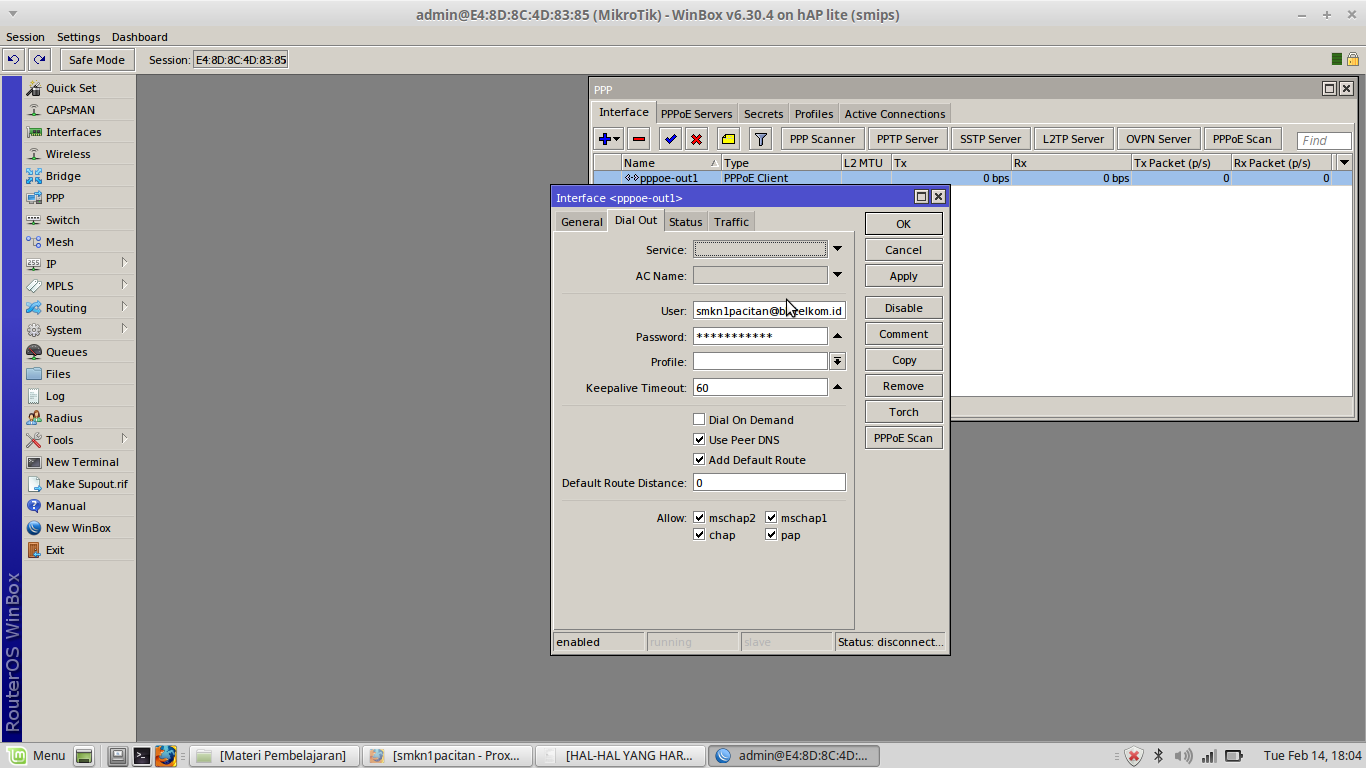Collapse the Keepalive Timeout field arrow
The image size is (1366, 768).
tap(838, 387)
